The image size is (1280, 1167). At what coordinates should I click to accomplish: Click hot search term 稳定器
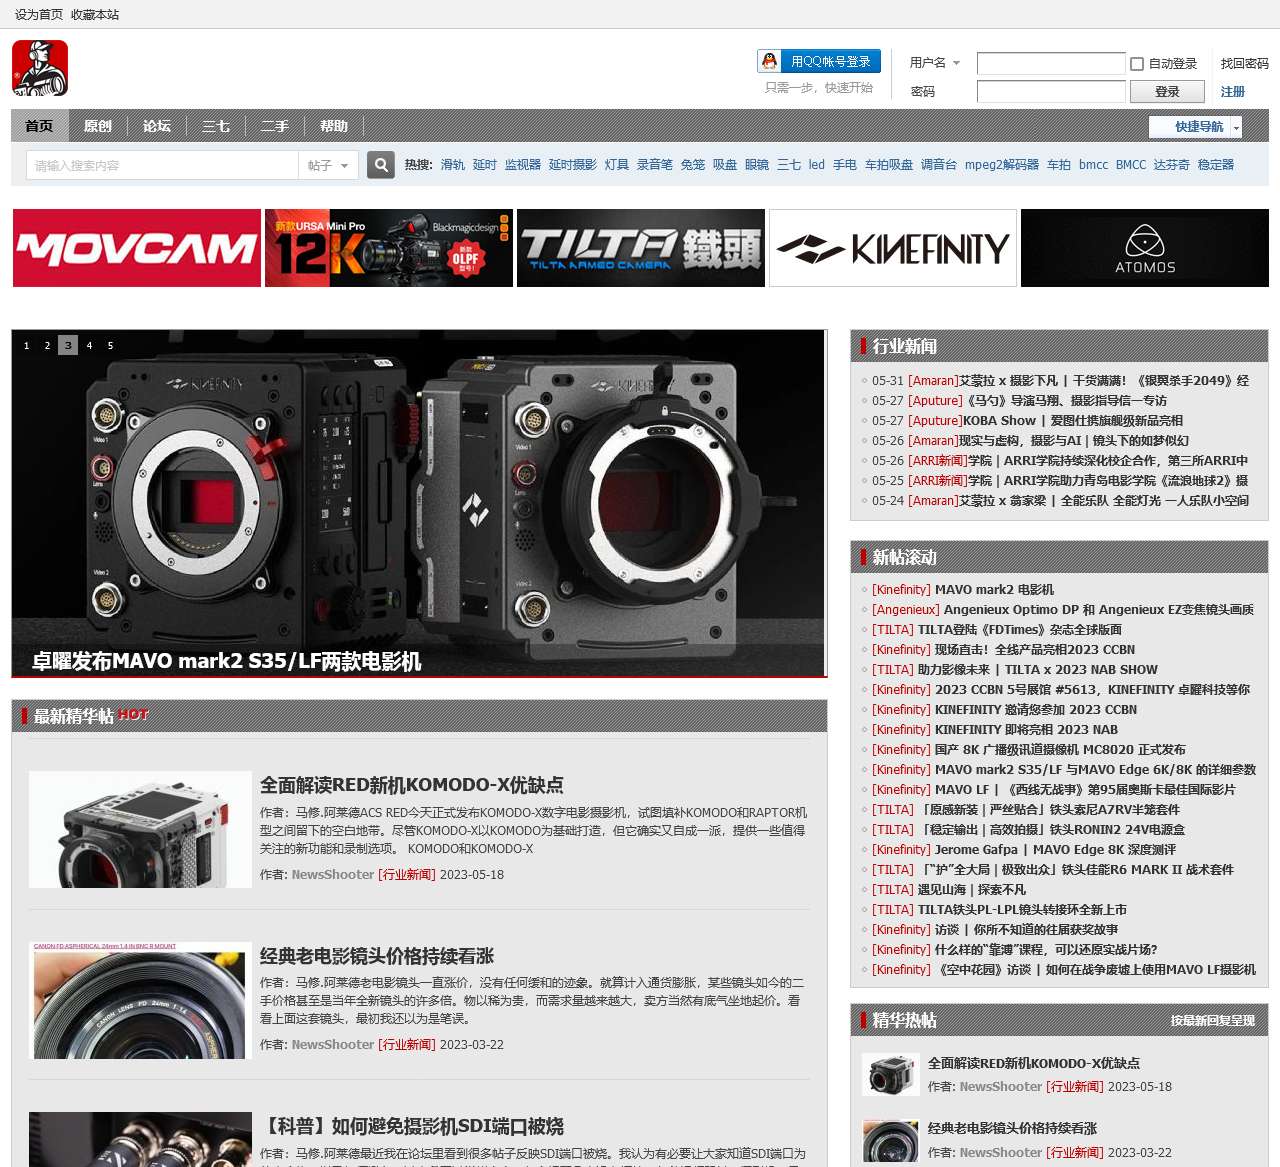tap(1216, 165)
